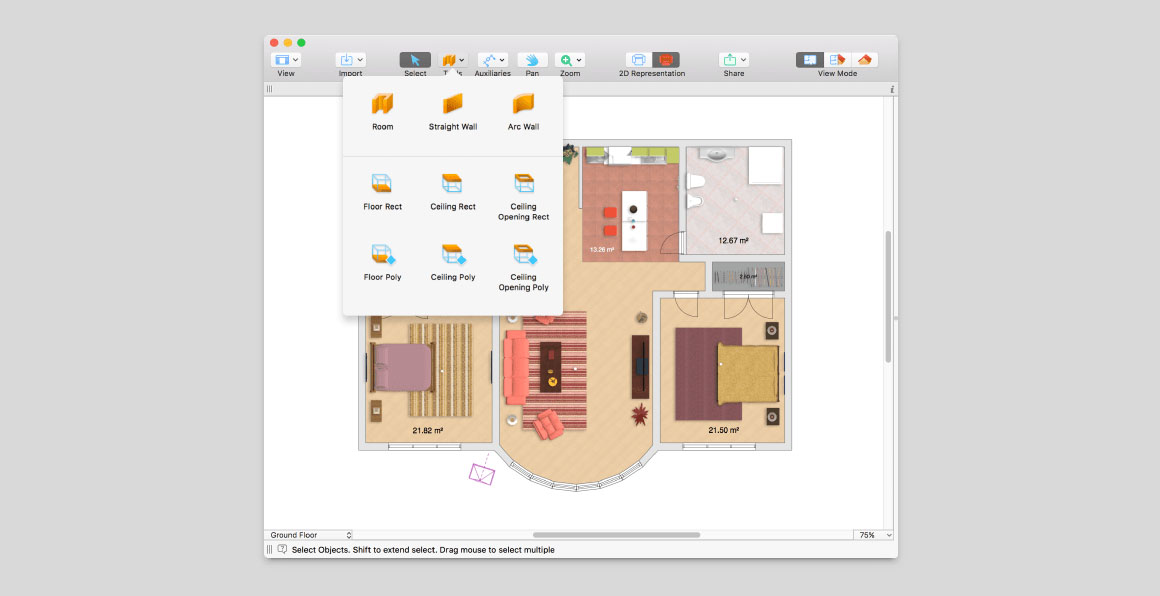Switch to 3D view mode
Screen dimensions: 1160x596
pyautogui.click(x=865, y=60)
